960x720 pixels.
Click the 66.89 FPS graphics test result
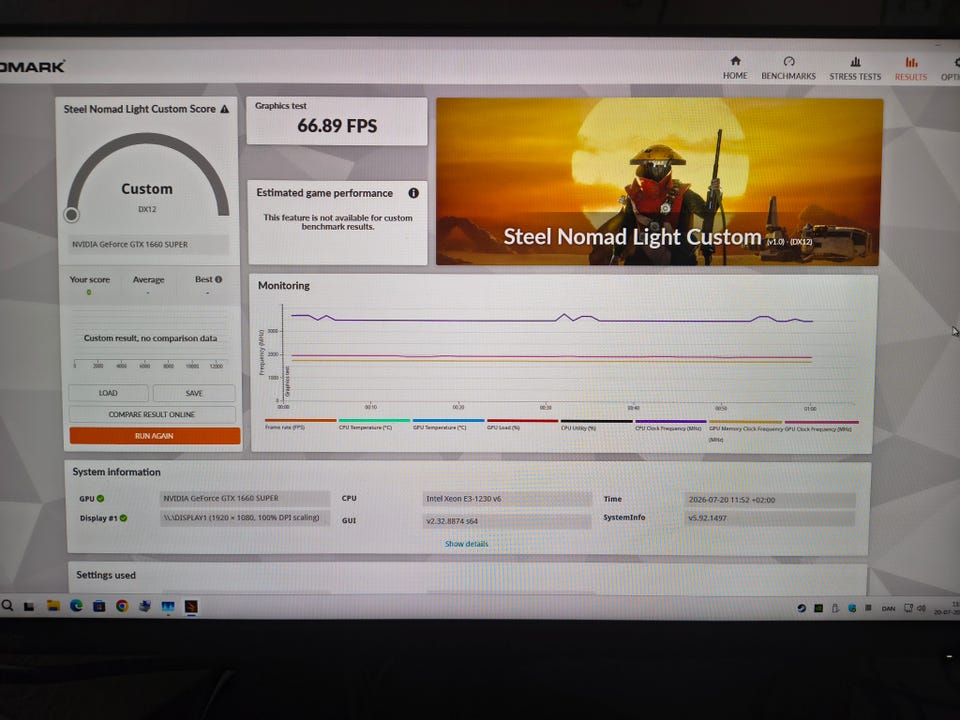[337, 126]
